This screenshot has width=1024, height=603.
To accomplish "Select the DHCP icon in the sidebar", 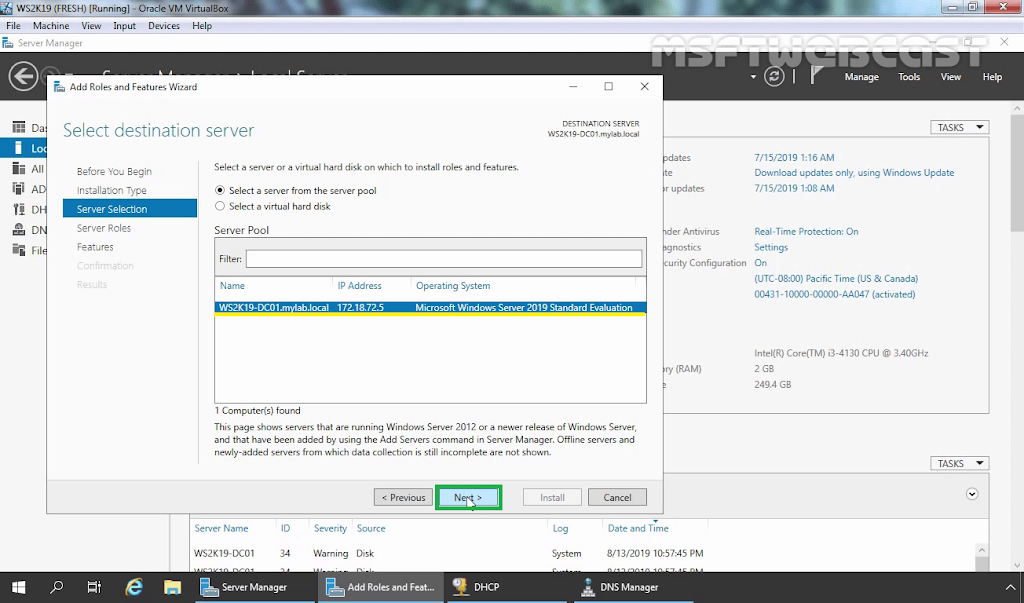I will click(19, 209).
